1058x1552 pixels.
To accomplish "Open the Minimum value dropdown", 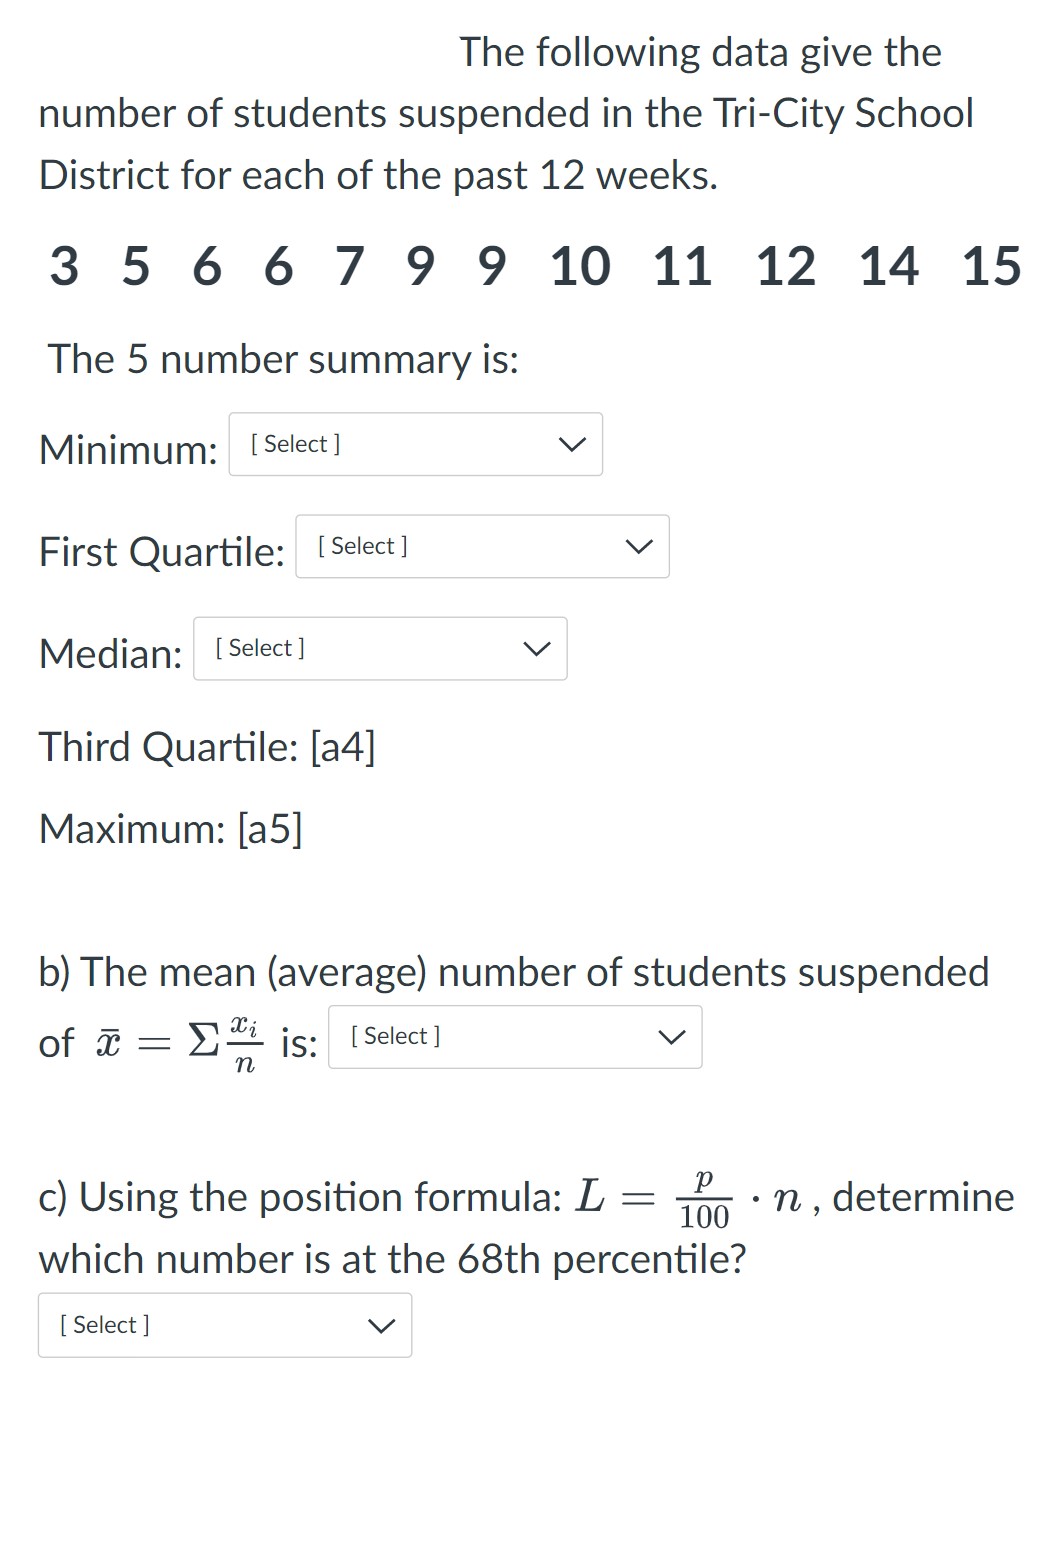I will pos(416,445).
